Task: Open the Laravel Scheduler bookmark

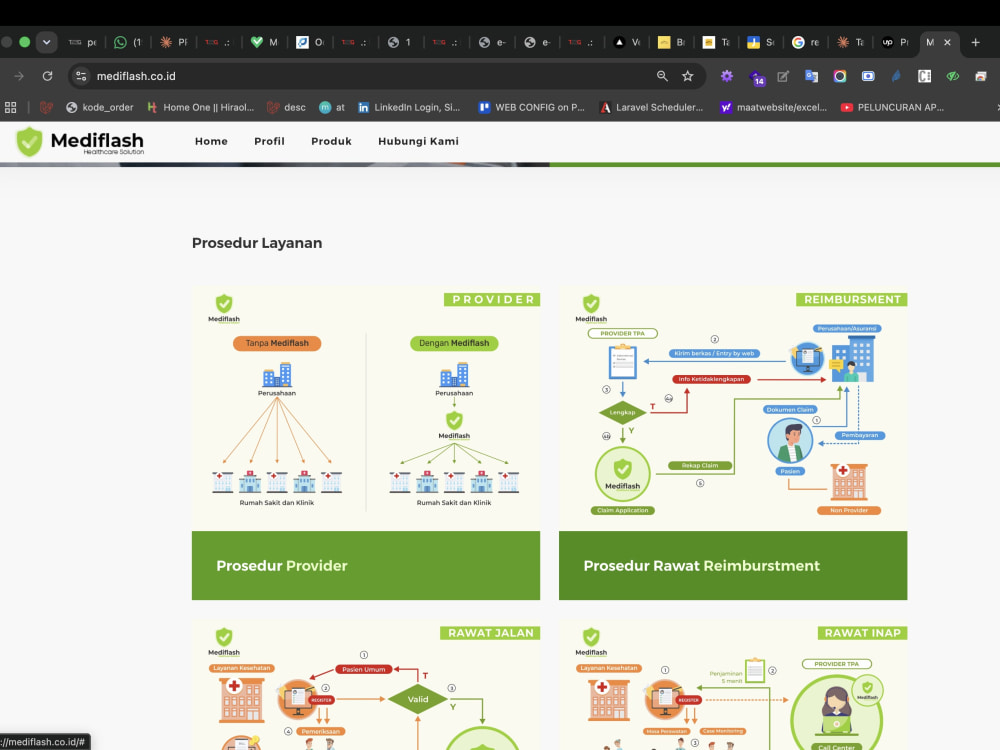Action: pyautogui.click(x=651, y=107)
